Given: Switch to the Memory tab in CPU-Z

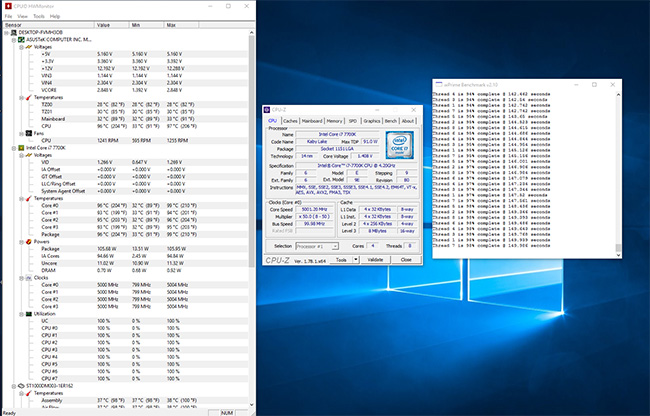Looking at the screenshot, I should pos(334,121).
